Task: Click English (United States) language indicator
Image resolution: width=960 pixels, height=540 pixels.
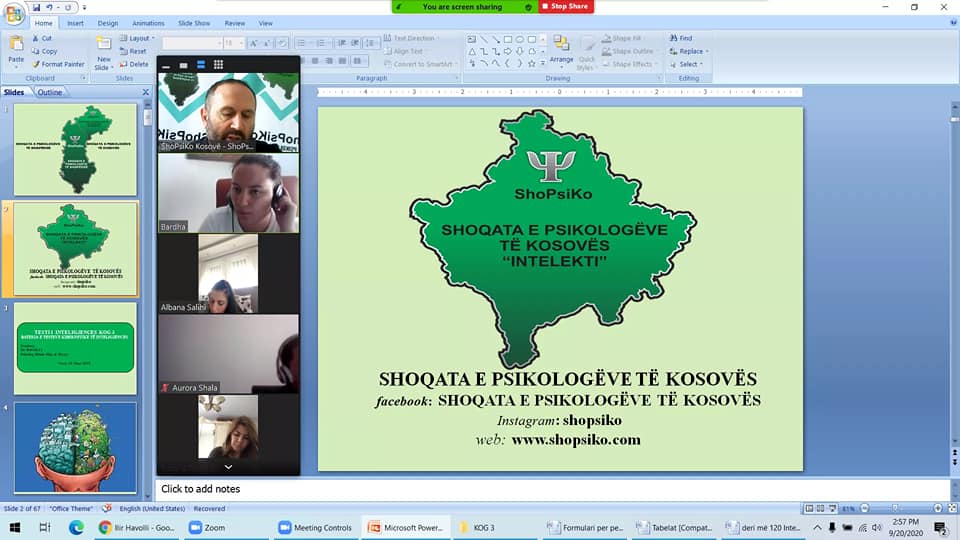Action: 152,509
